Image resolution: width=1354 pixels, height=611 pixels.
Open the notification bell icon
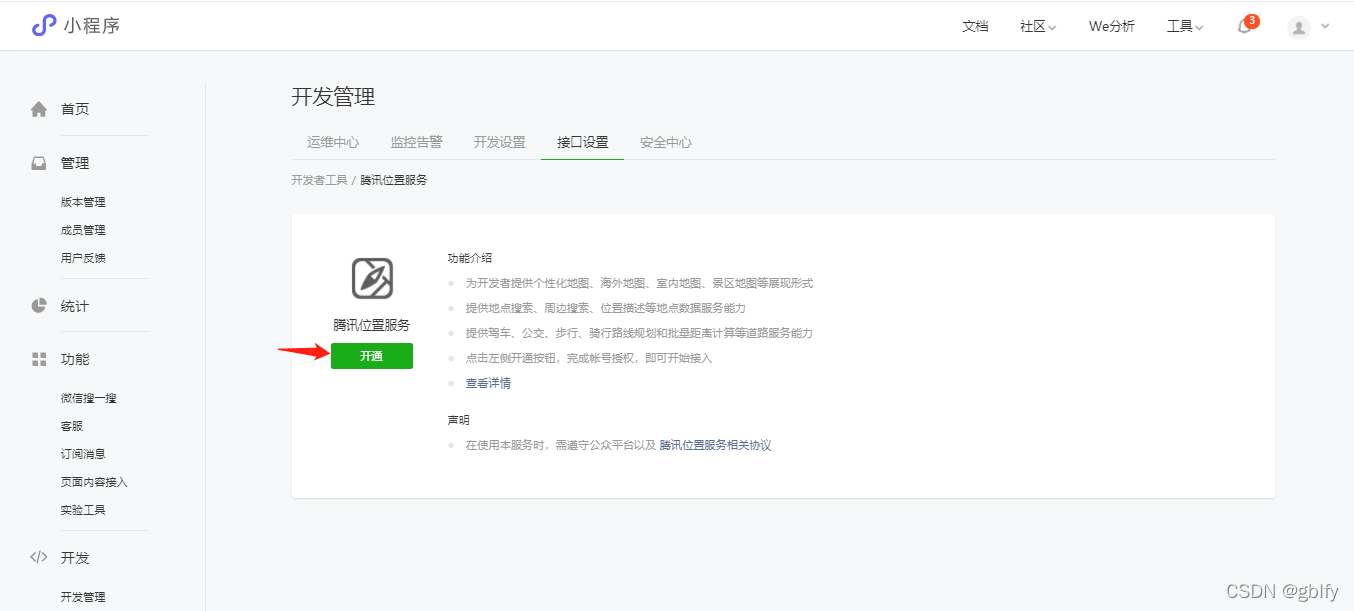coord(1245,26)
